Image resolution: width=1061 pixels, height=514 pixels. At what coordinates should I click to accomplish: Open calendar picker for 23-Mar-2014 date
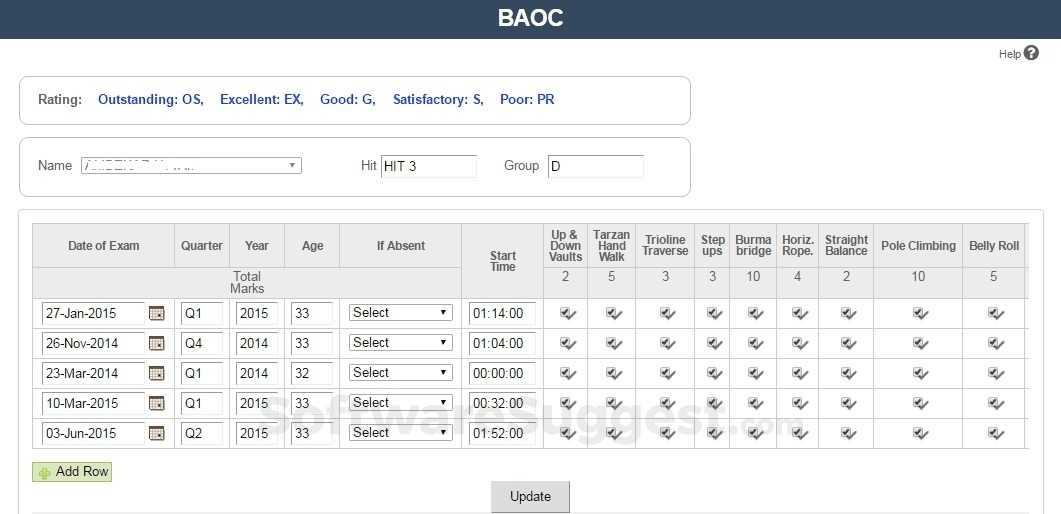[x=157, y=373]
